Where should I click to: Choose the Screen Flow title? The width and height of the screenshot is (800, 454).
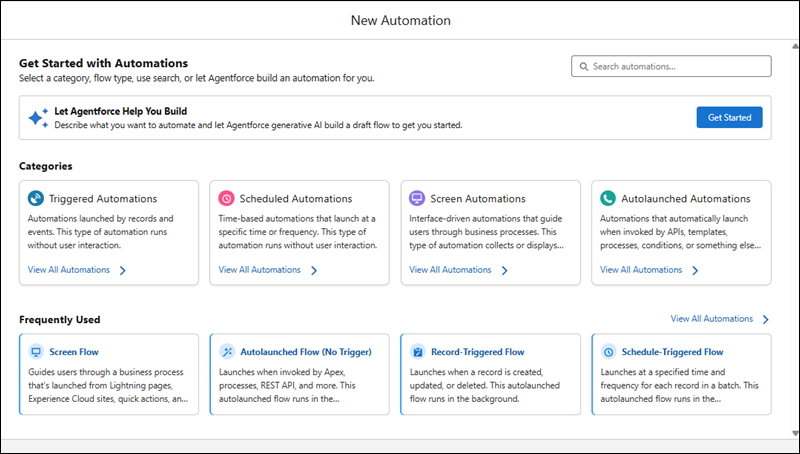74,352
